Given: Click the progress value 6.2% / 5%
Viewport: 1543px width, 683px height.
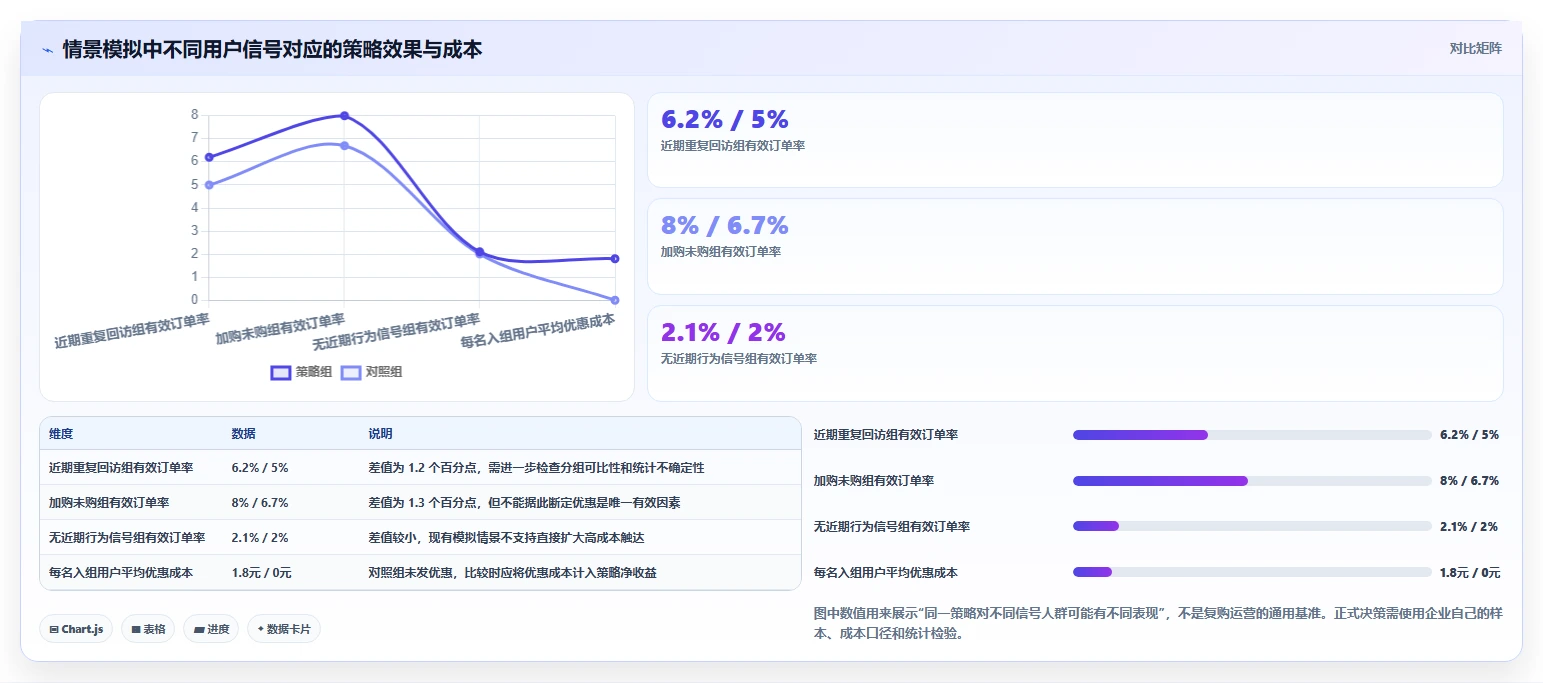Looking at the screenshot, I should pyautogui.click(x=1469, y=435).
